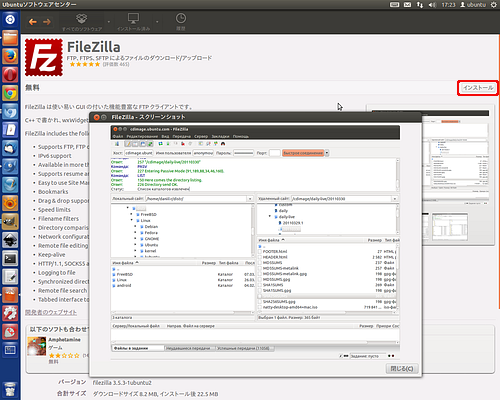The width and height of the screenshot is (500, 400).
Task: Open System Settings gear-wrench icon
Action: click(10, 313)
